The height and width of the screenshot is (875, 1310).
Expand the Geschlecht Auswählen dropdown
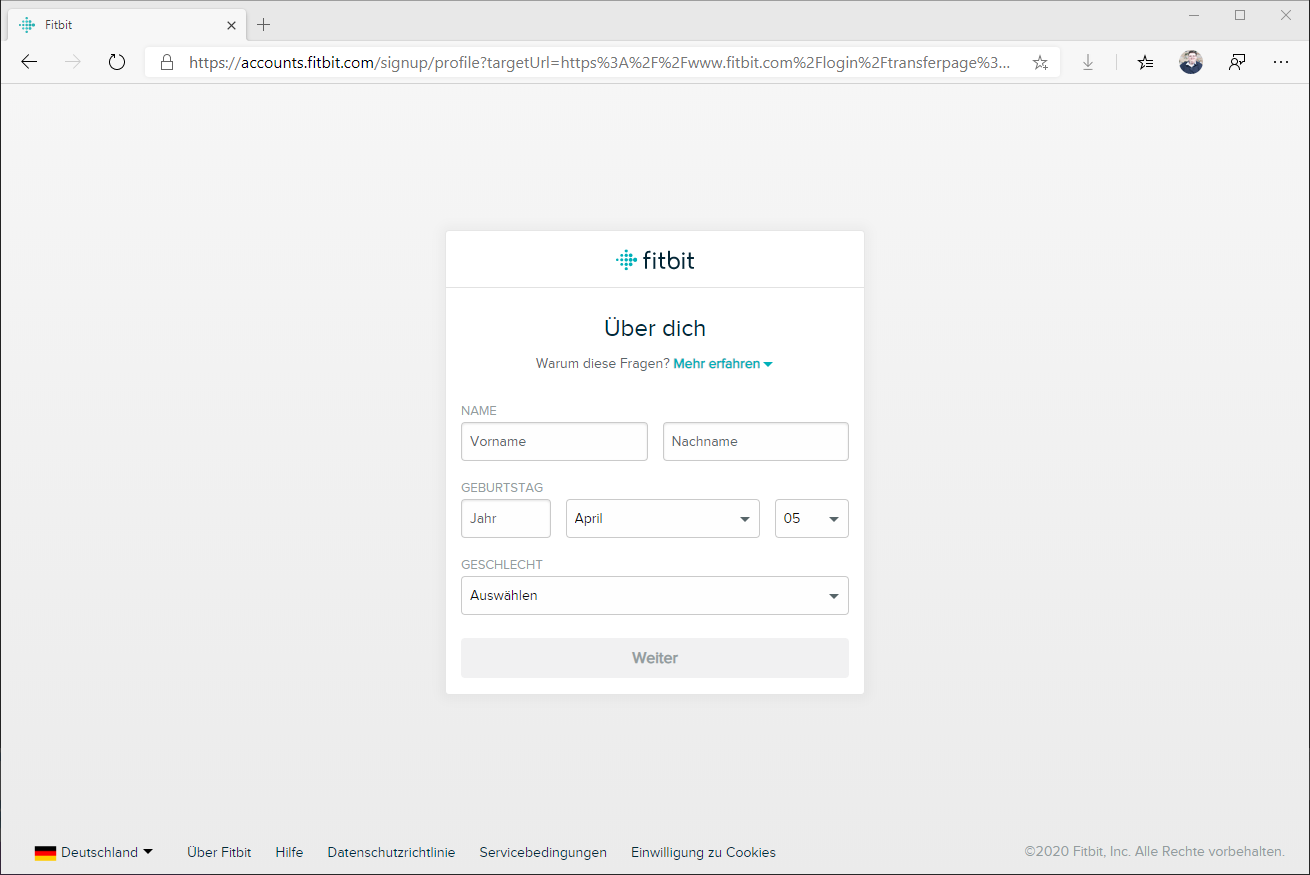(x=654, y=596)
